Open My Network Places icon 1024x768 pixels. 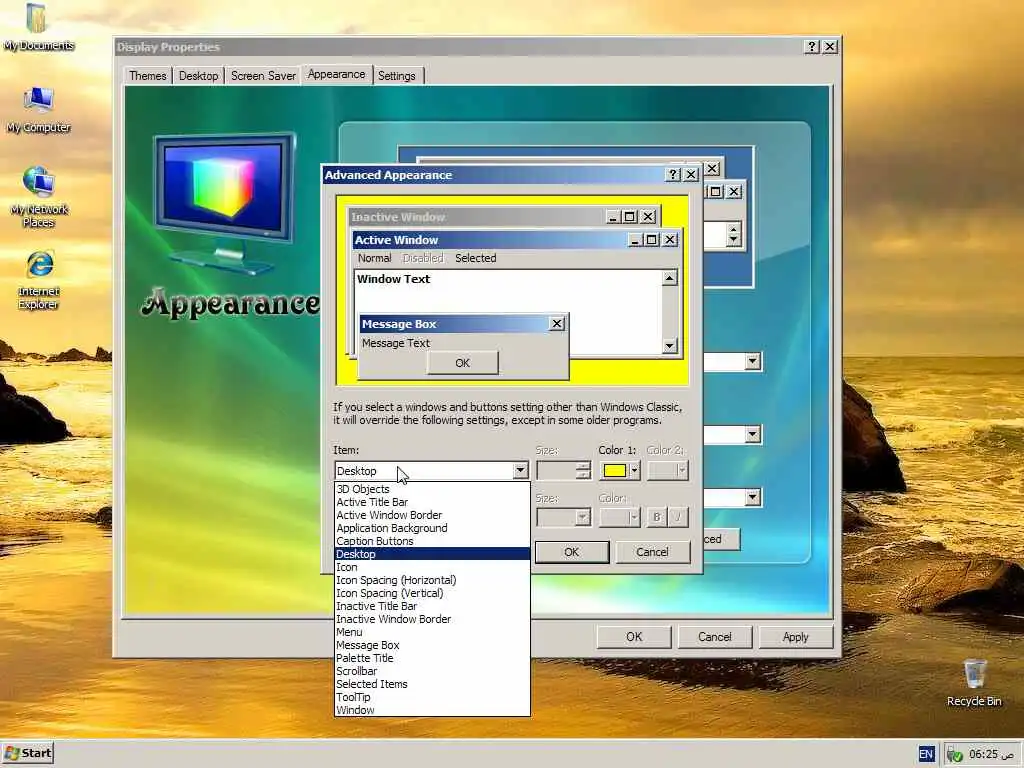[x=39, y=196]
